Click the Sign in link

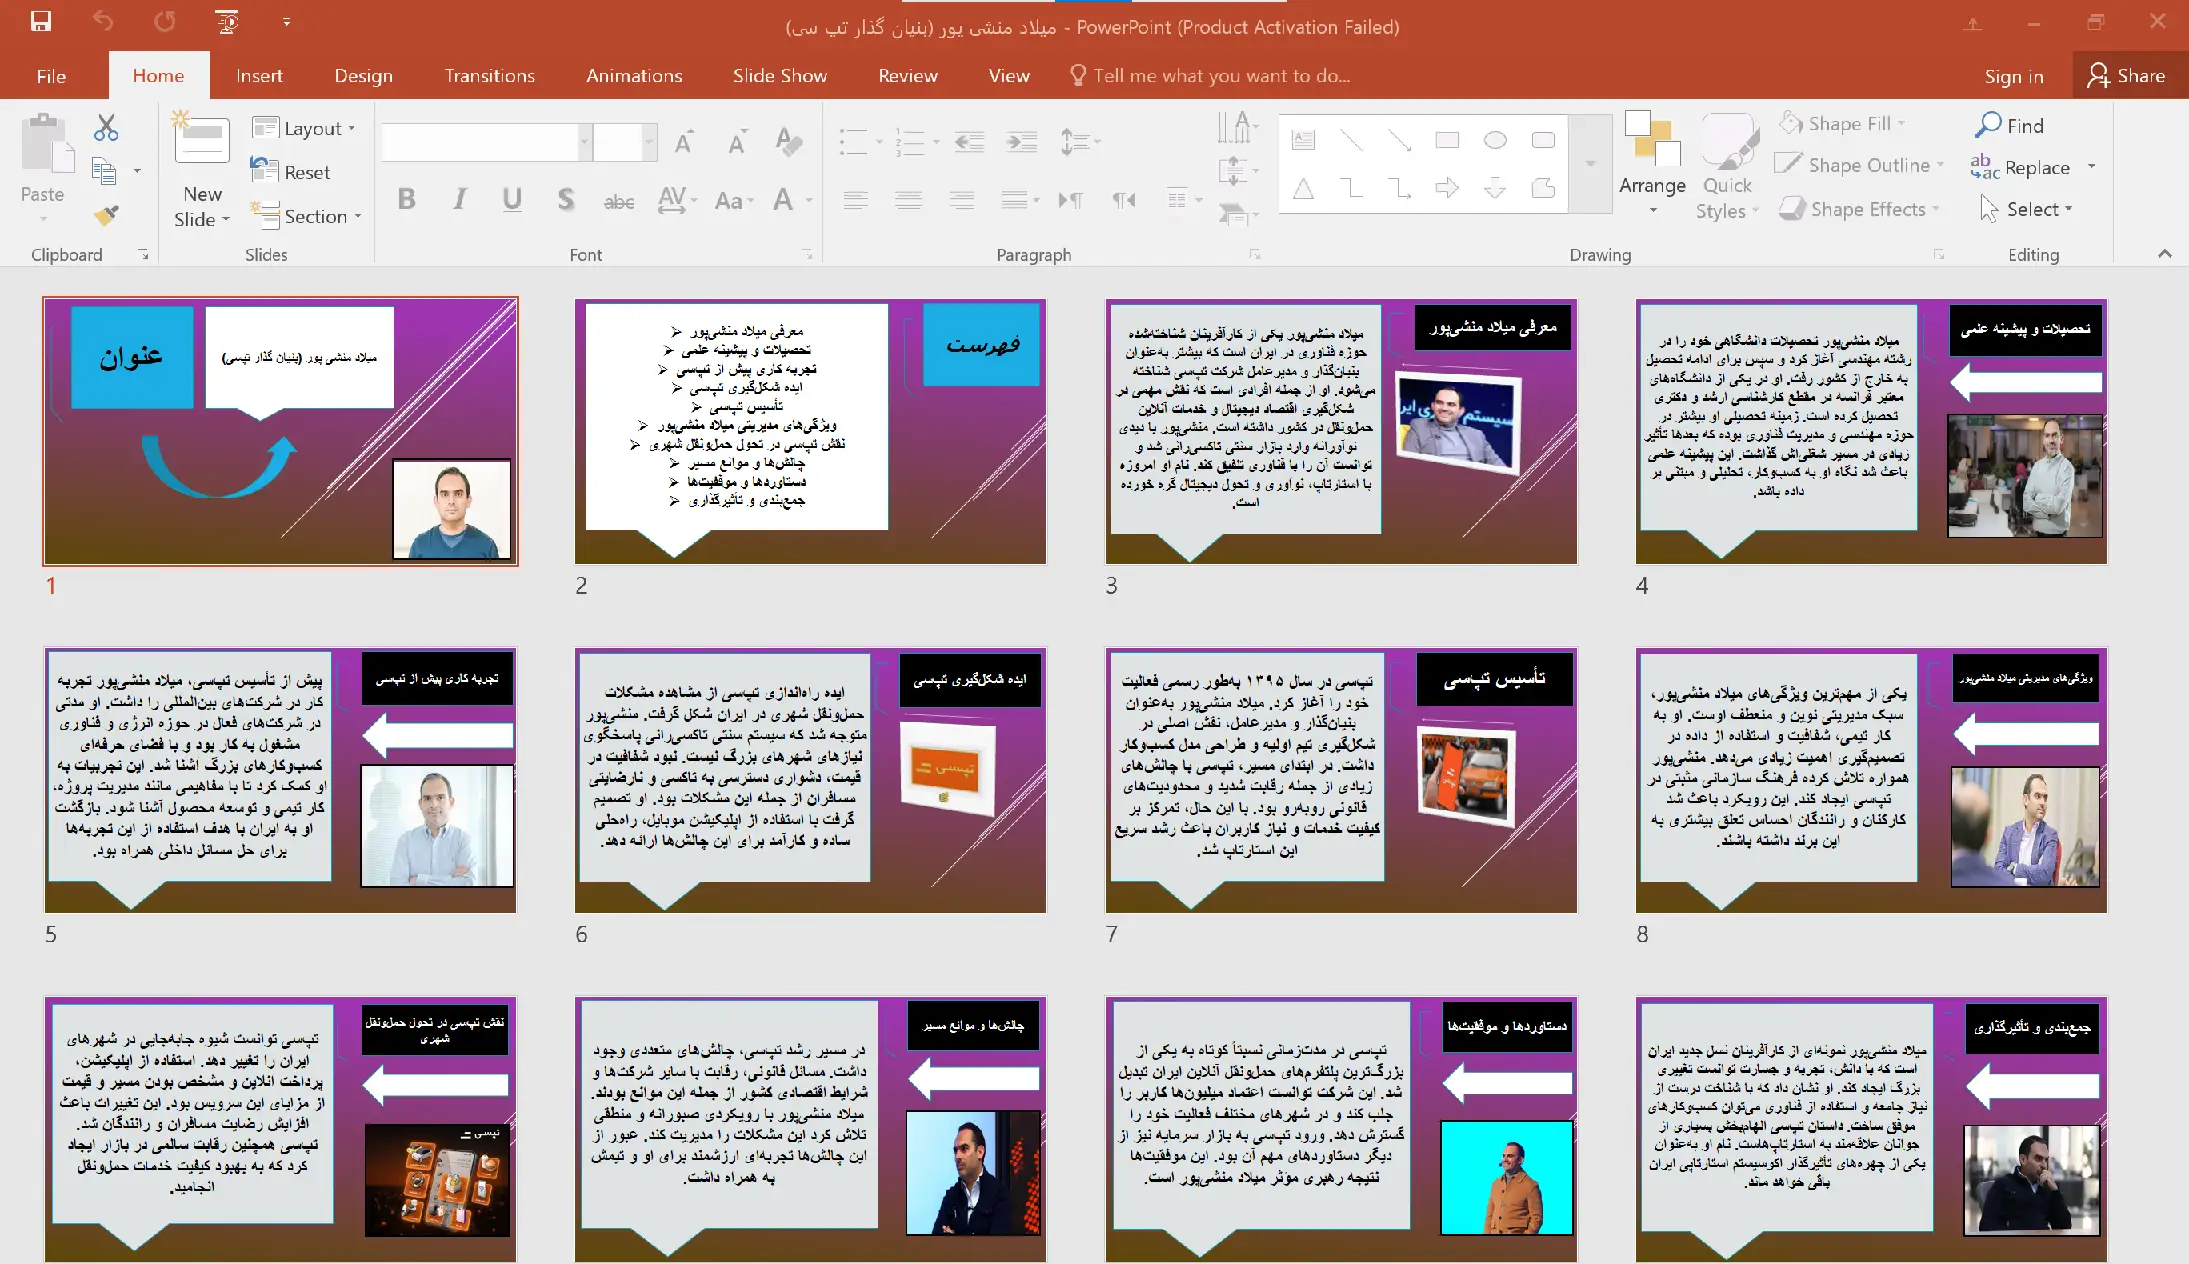2013,76
